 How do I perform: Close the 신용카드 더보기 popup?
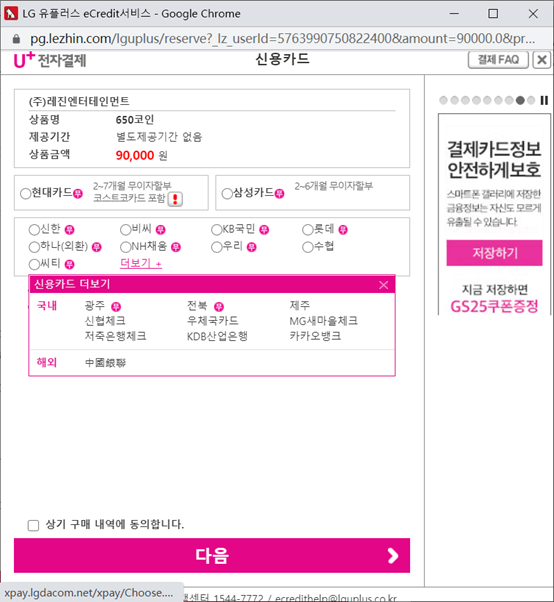pyautogui.click(x=383, y=285)
